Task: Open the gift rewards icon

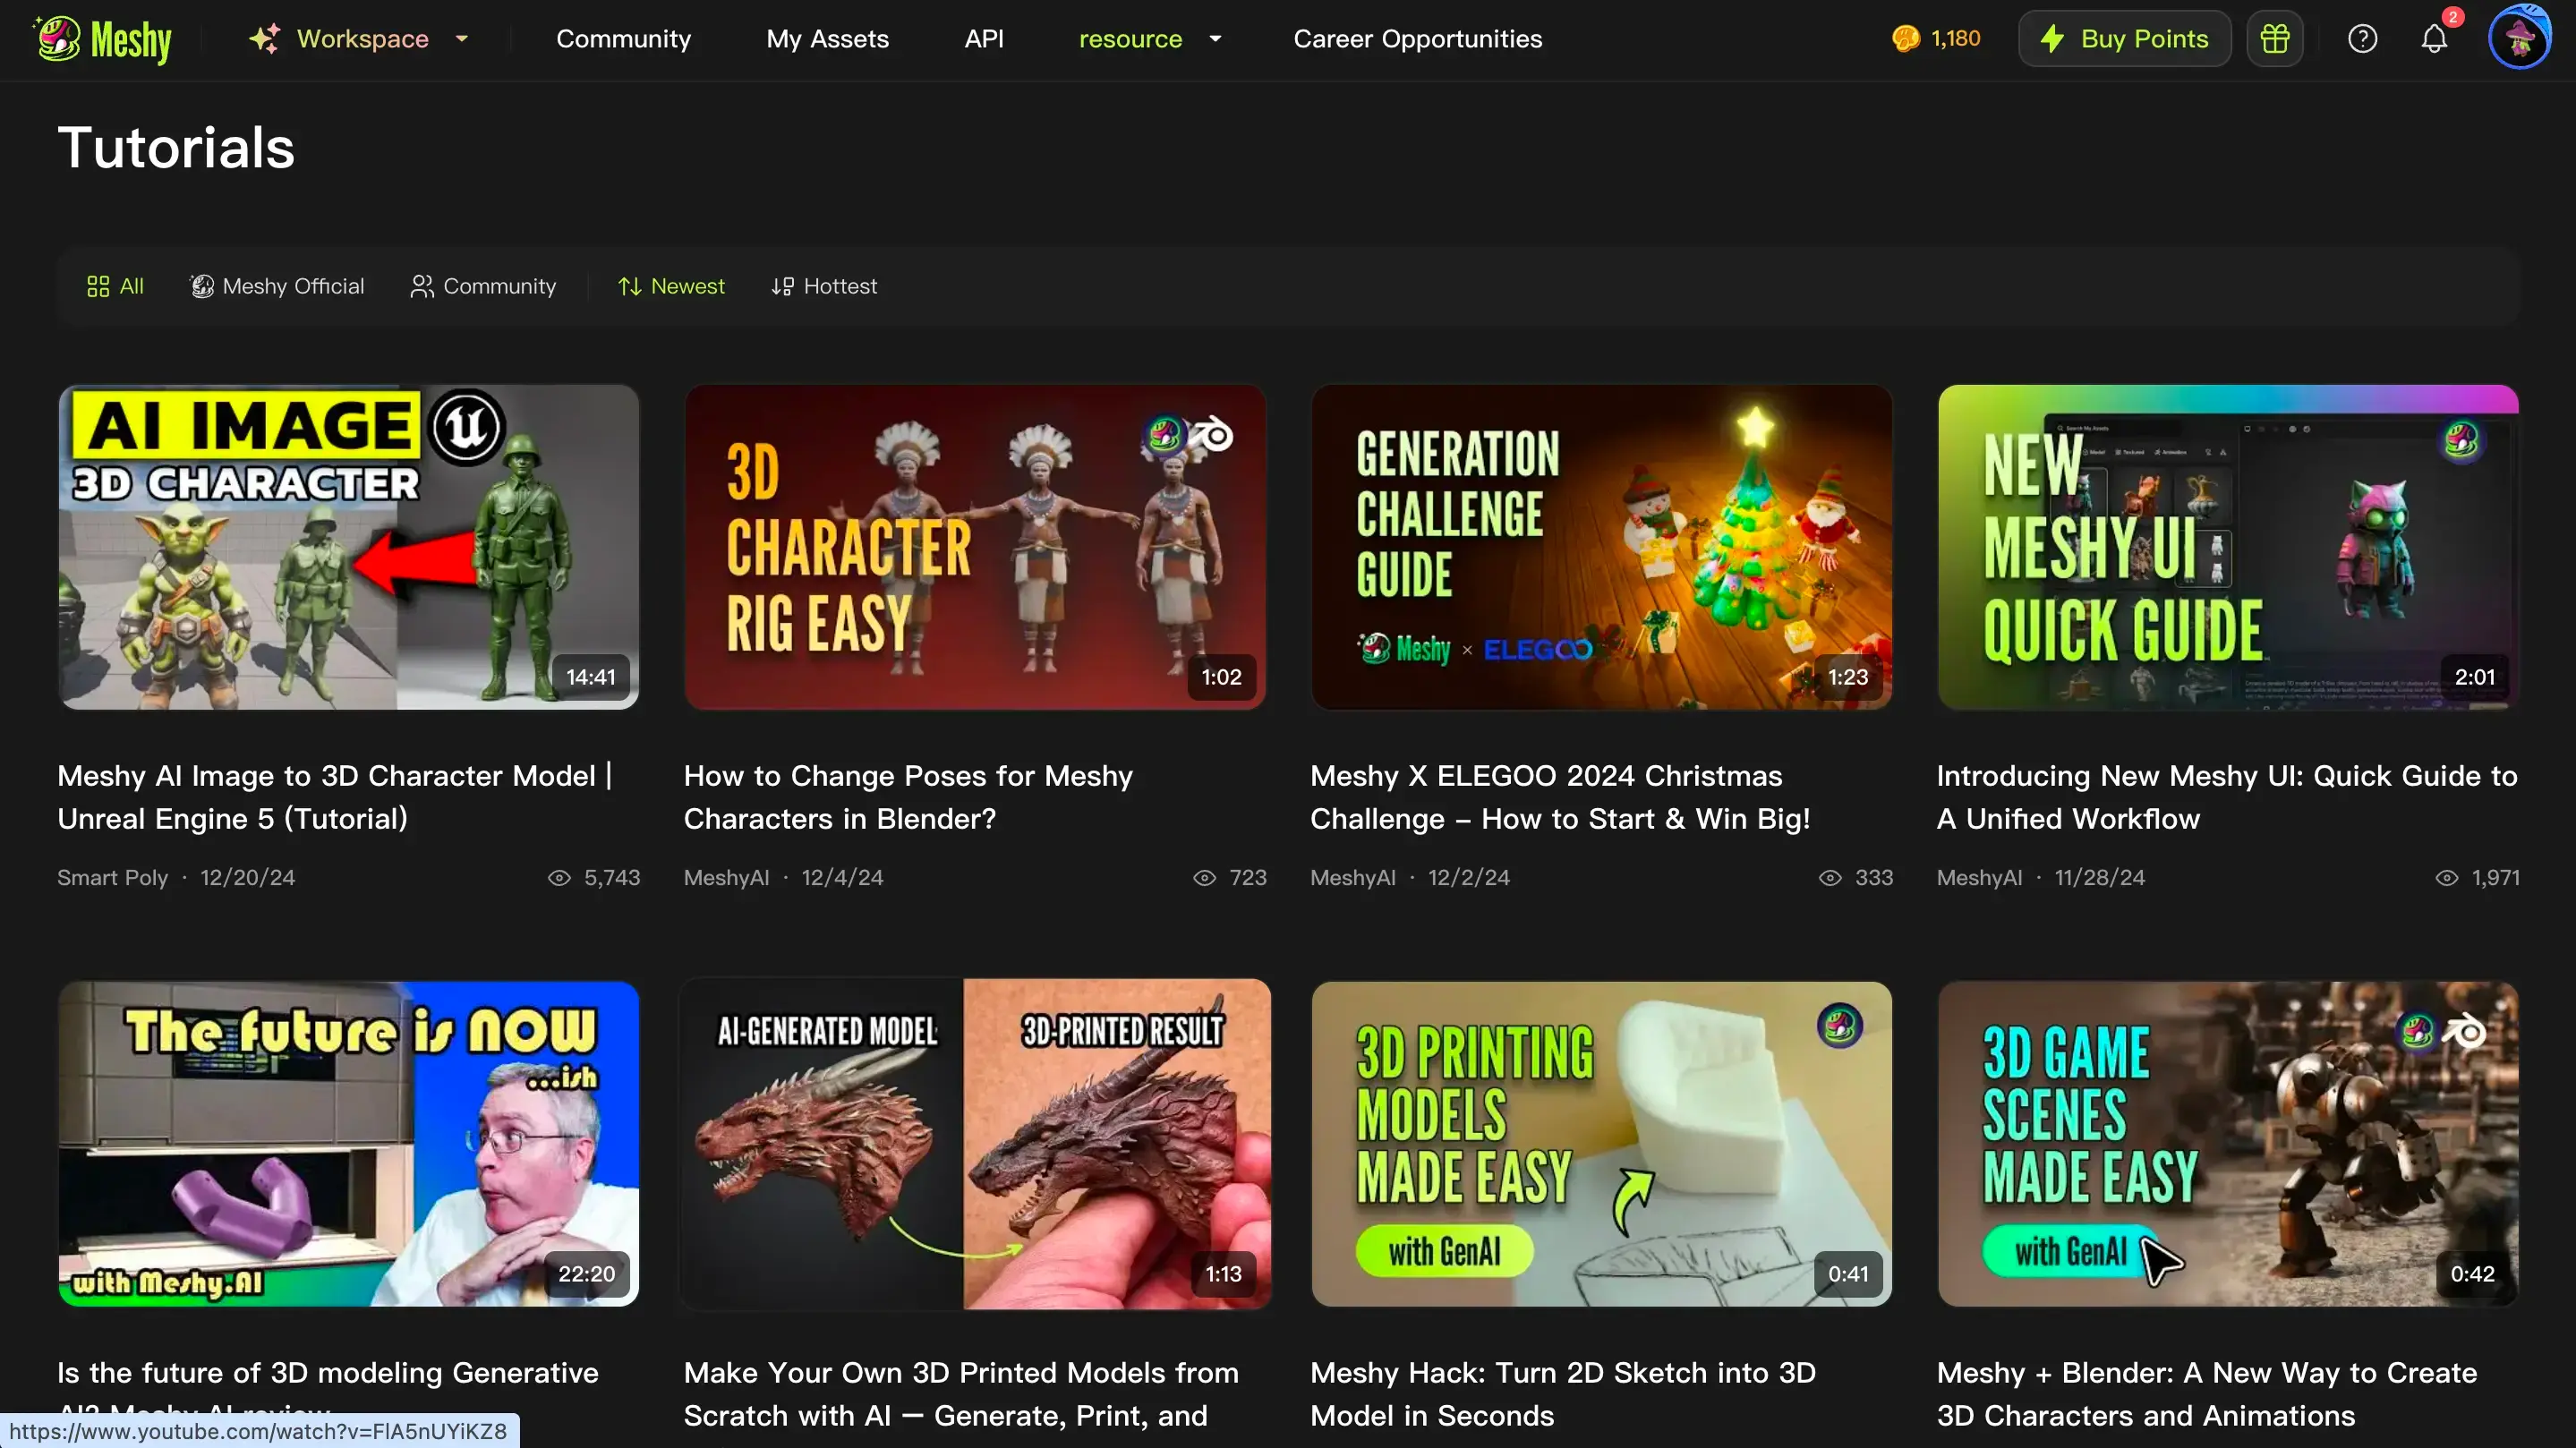Action: (x=2275, y=39)
